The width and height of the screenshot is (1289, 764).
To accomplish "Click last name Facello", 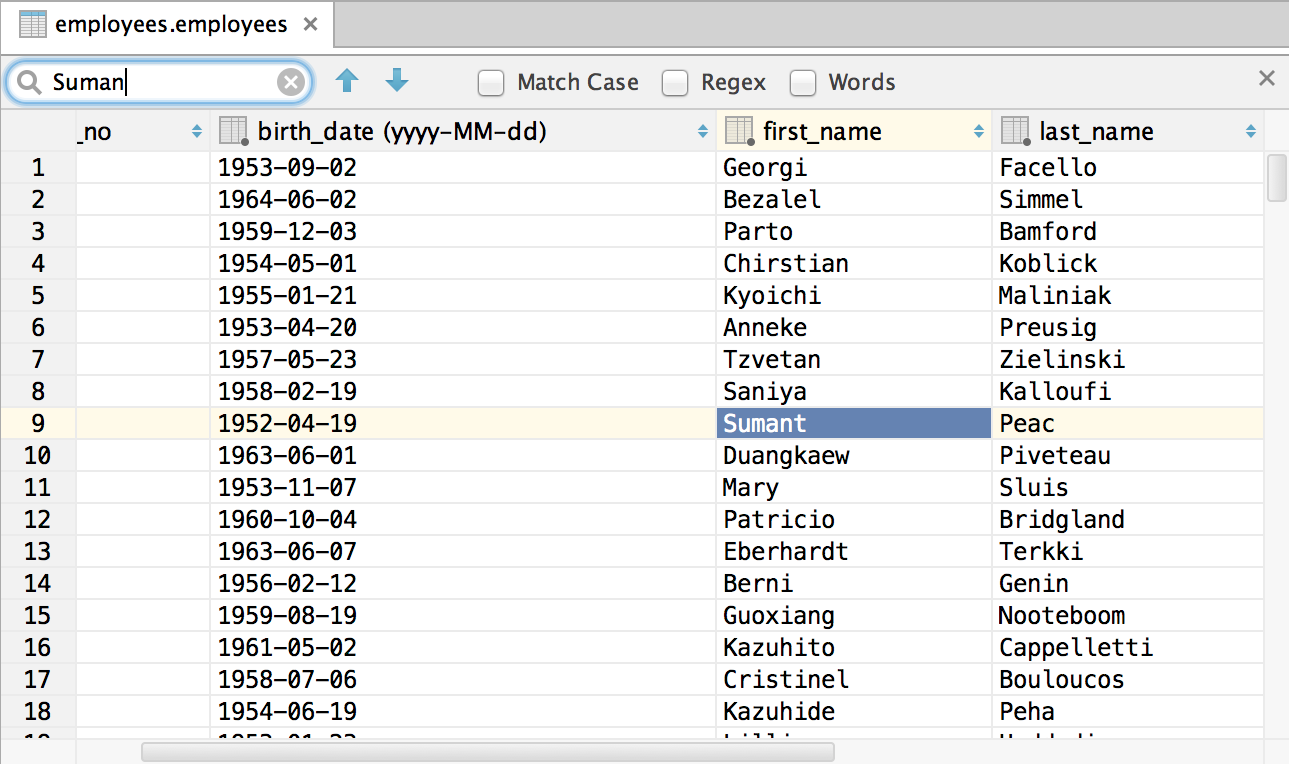I will coord(1048,167).
